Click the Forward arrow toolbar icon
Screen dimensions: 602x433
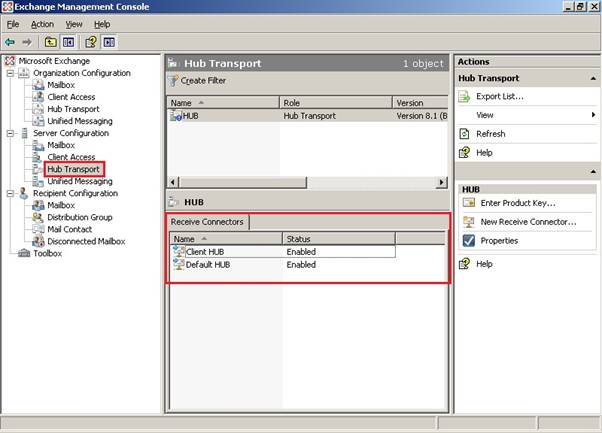click(x=27, y=42)
